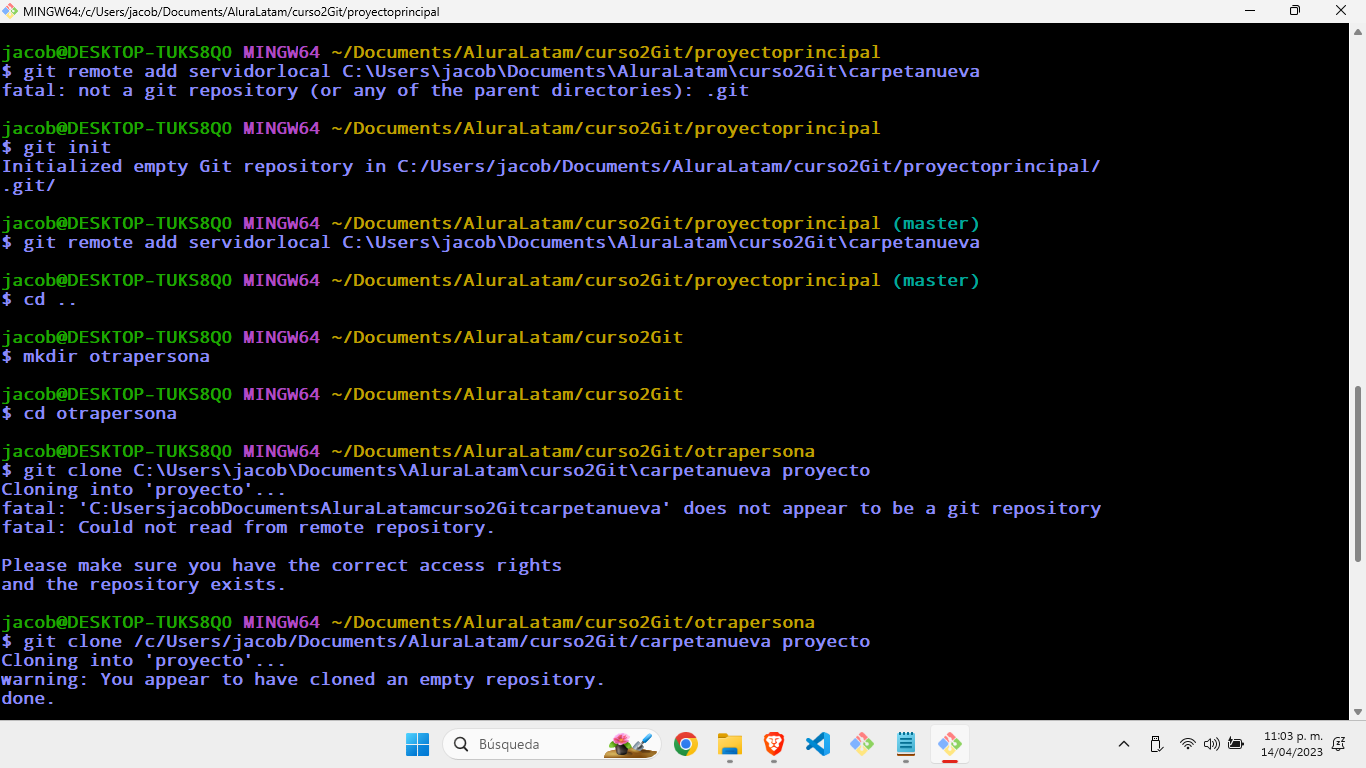Click the 'done.' output line
Image resolution: width=1366 pixels, height=768 pixels.
(28, 698)
